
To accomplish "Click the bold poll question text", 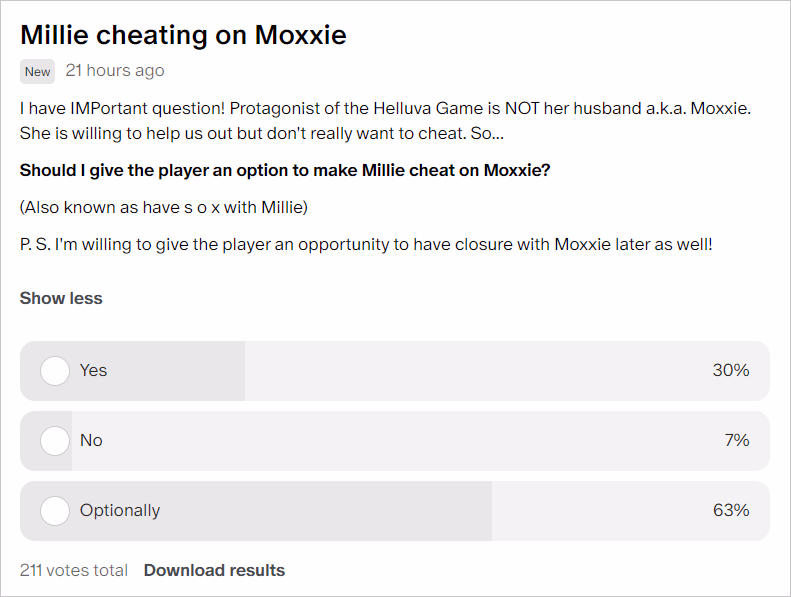I will (x=285, y=171).
